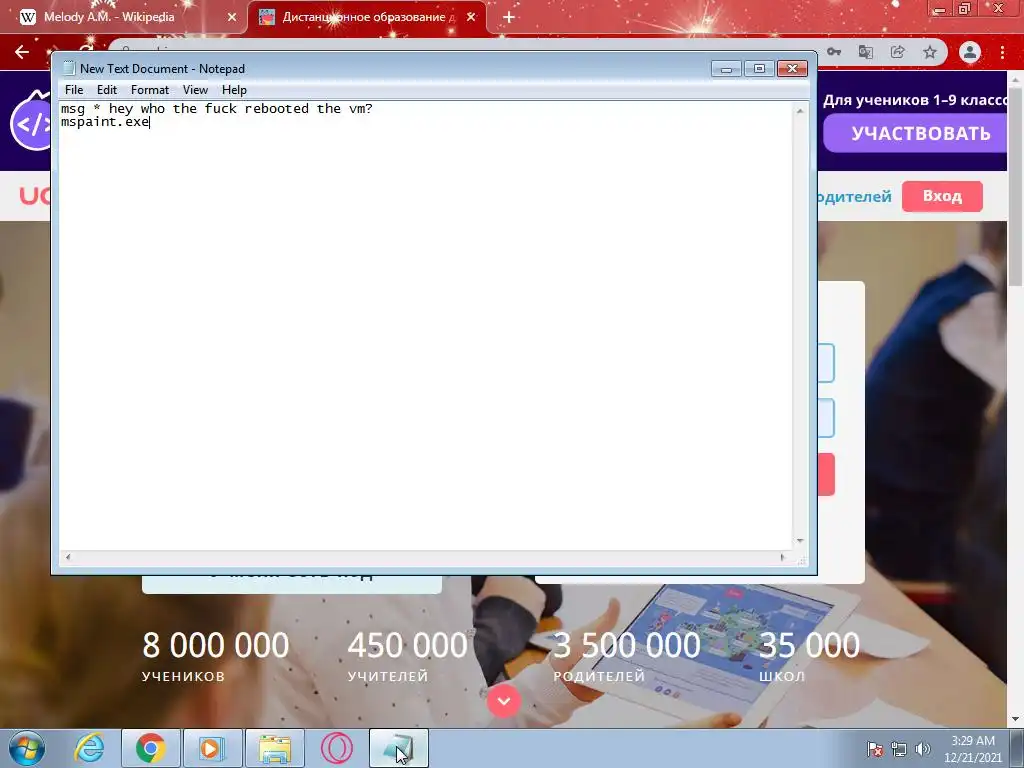Click the Show desktop strip on the taskbar

coord(1017,748)
